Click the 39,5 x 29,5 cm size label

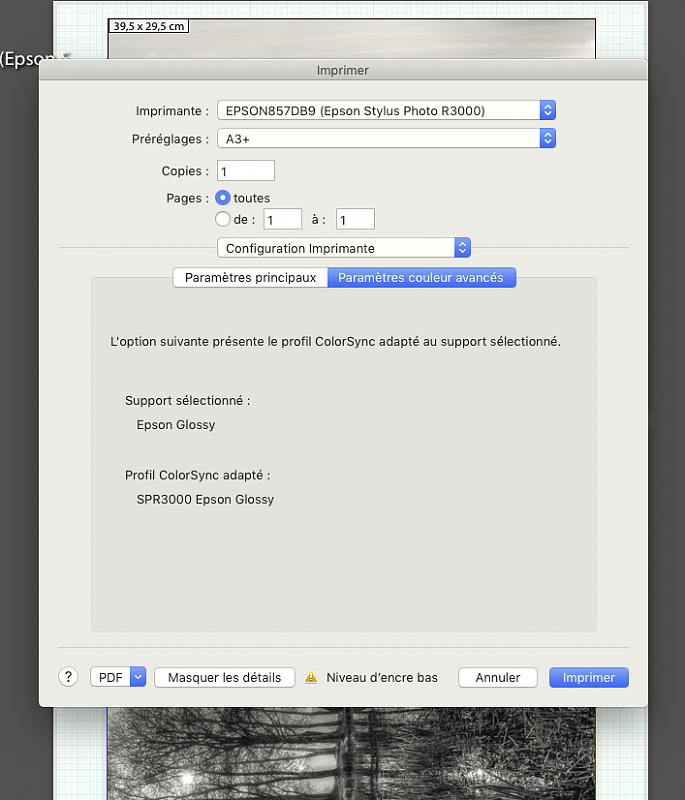pyautogui.click(x=149, y=26)
